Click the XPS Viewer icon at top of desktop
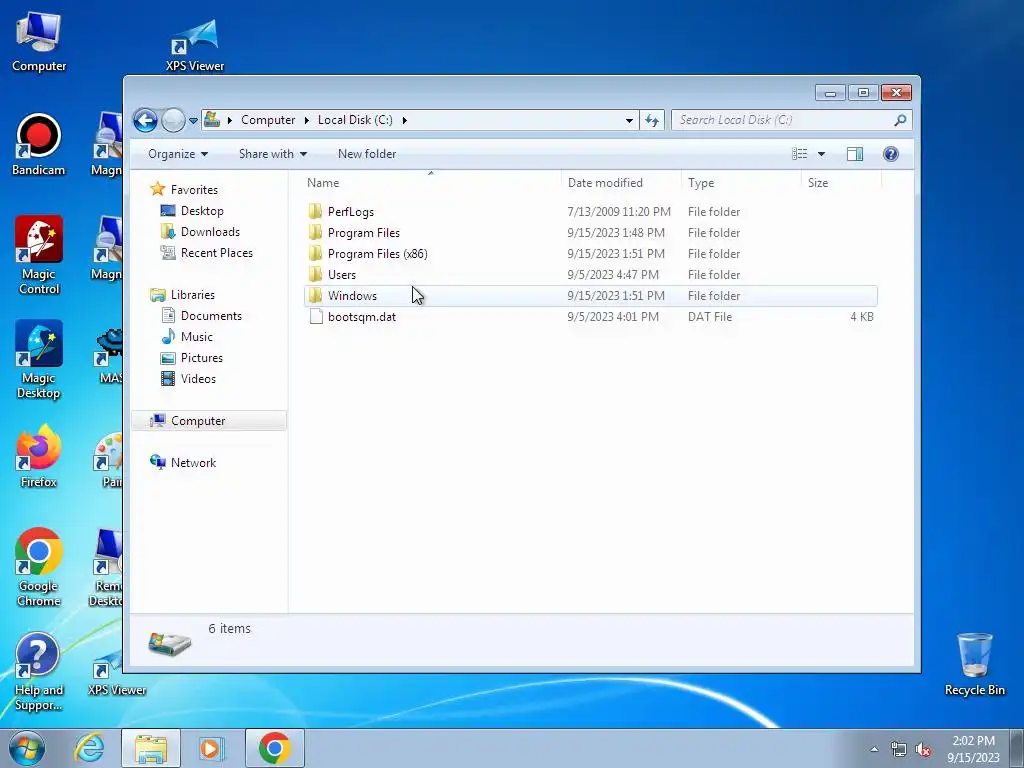The image size is (1024, 768). click(x=195, y=46)
